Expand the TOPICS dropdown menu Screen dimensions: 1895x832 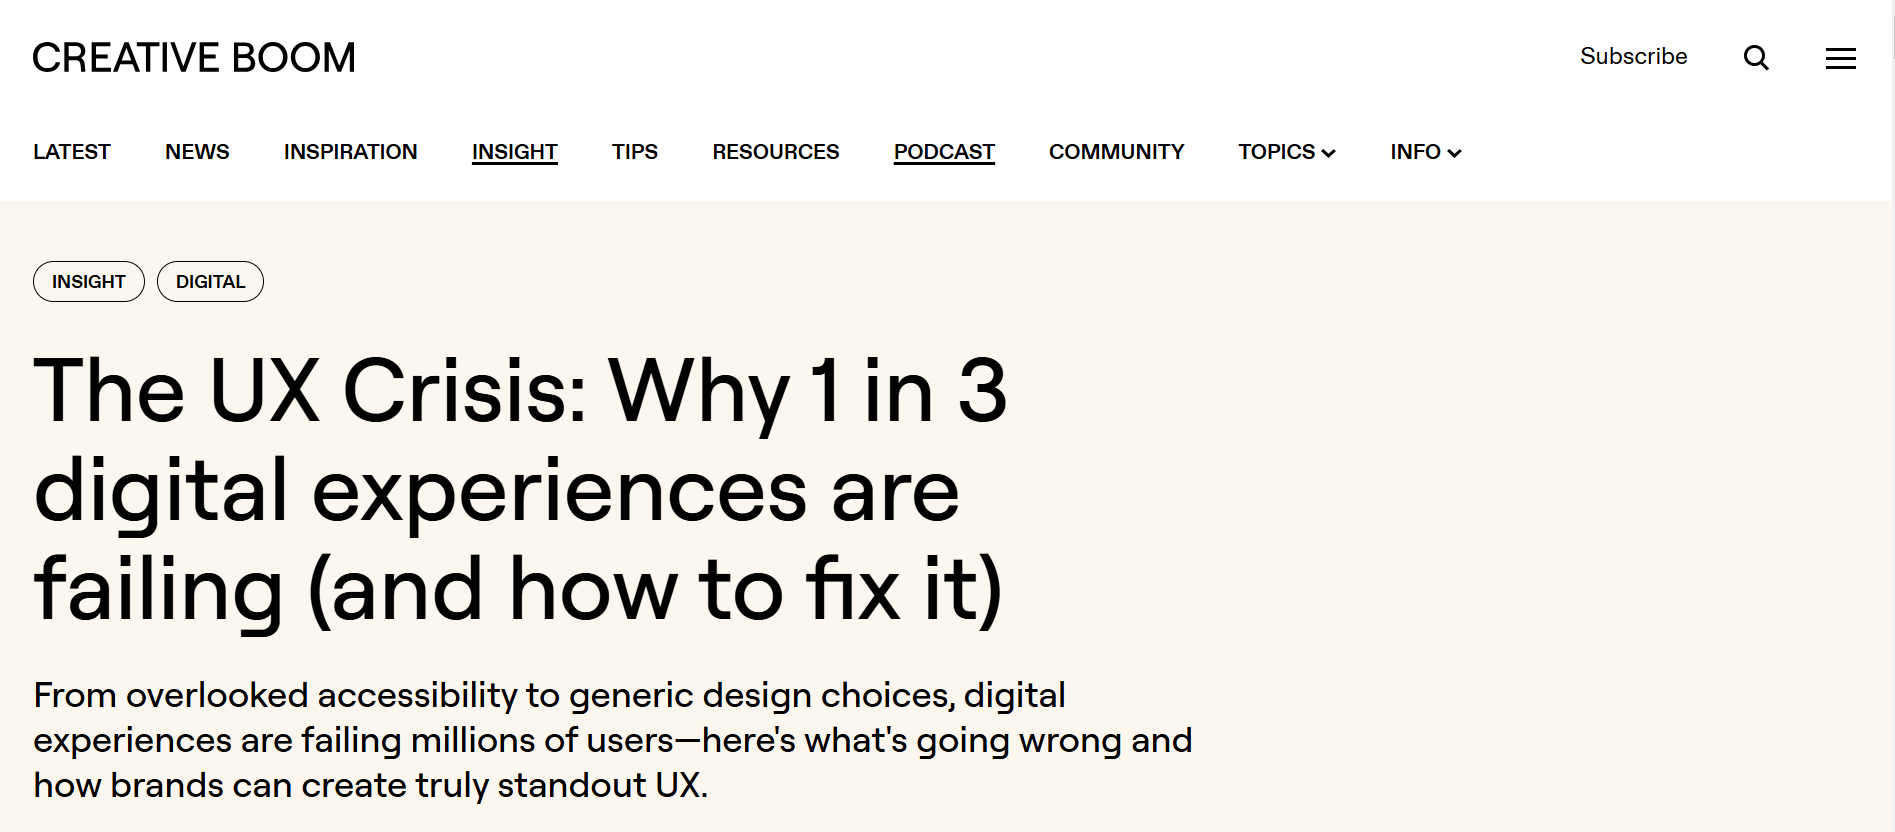pyautogui.click(x=1286, y=152)
